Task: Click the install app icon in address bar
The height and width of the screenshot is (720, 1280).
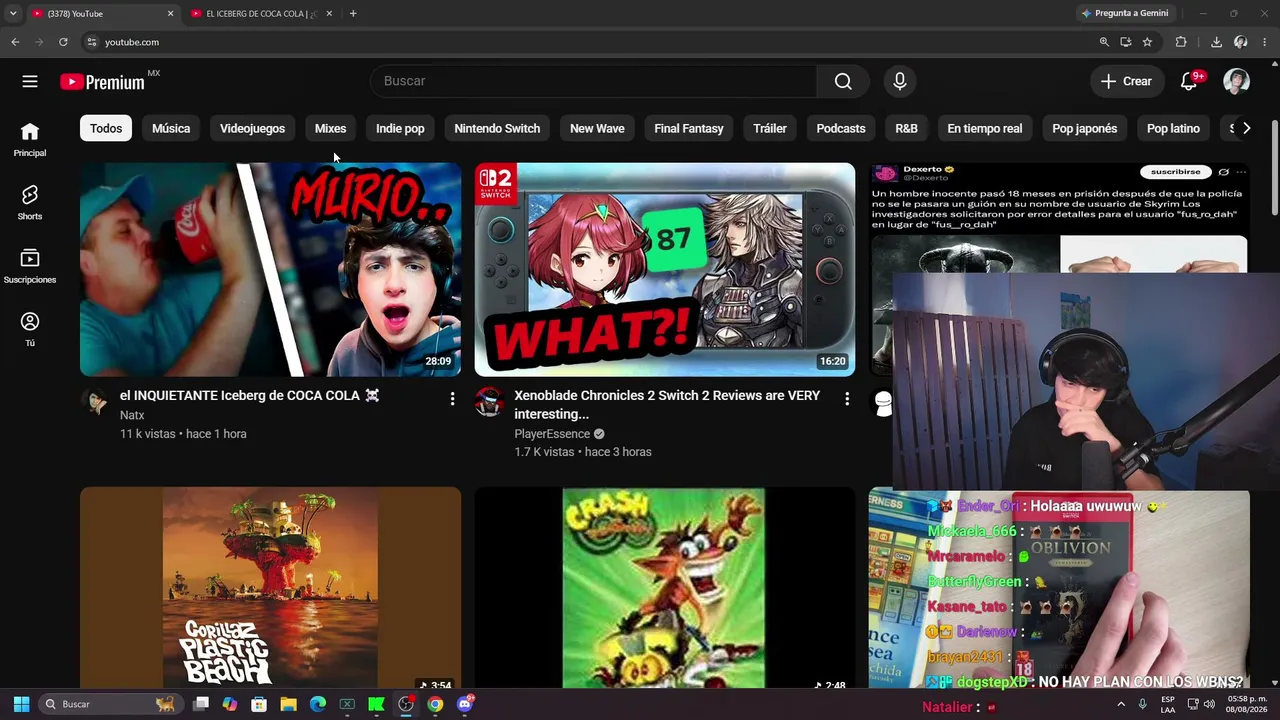Action: (1126, 42)
